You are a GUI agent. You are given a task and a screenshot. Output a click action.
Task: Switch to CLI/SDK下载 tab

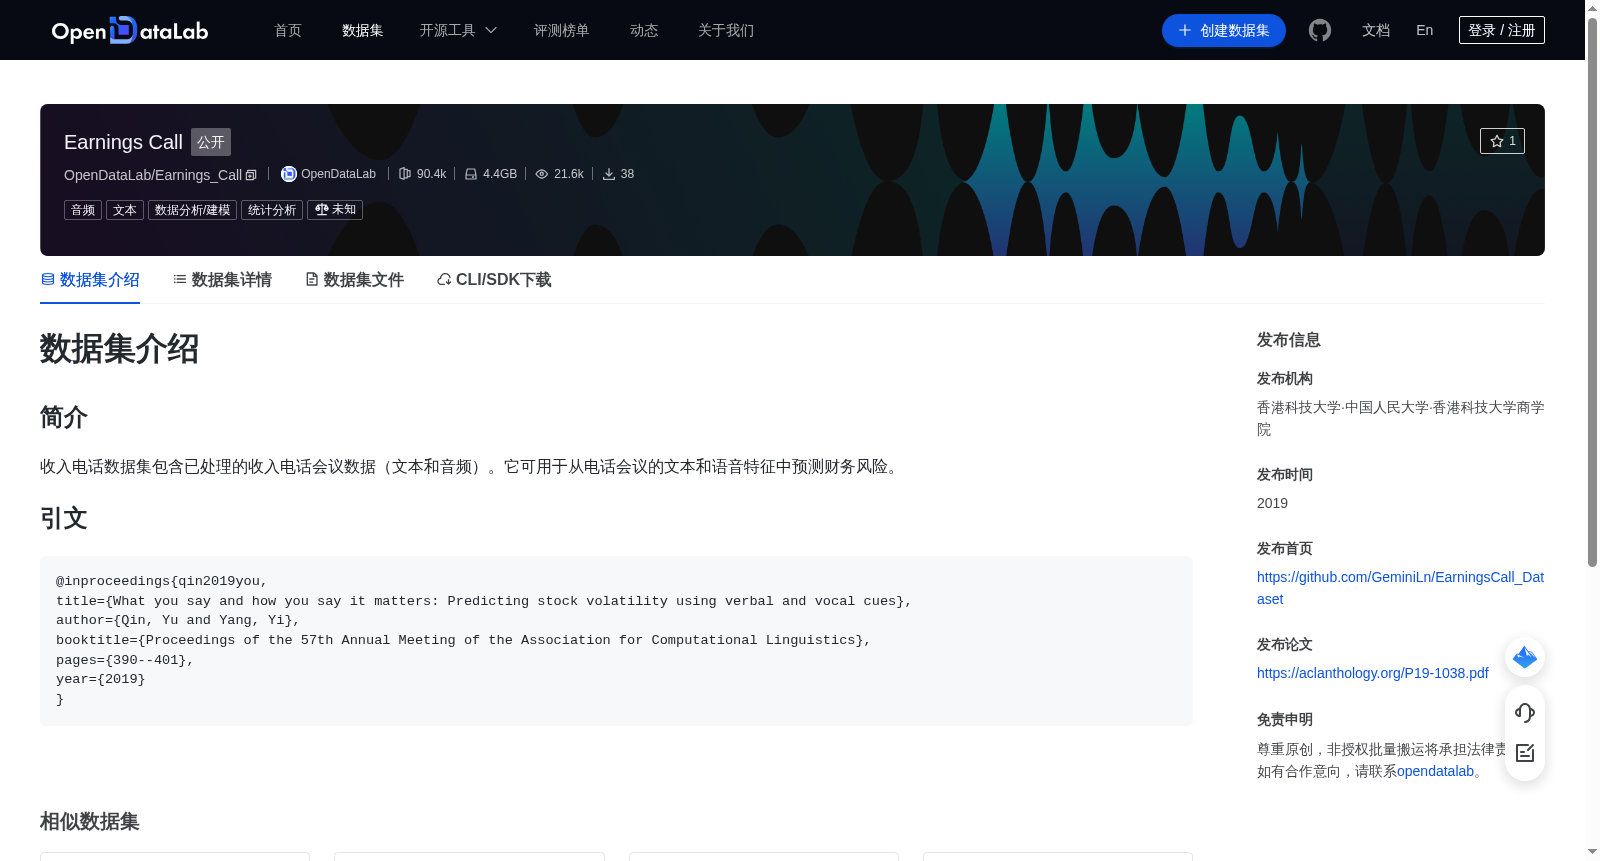point(494,280)
